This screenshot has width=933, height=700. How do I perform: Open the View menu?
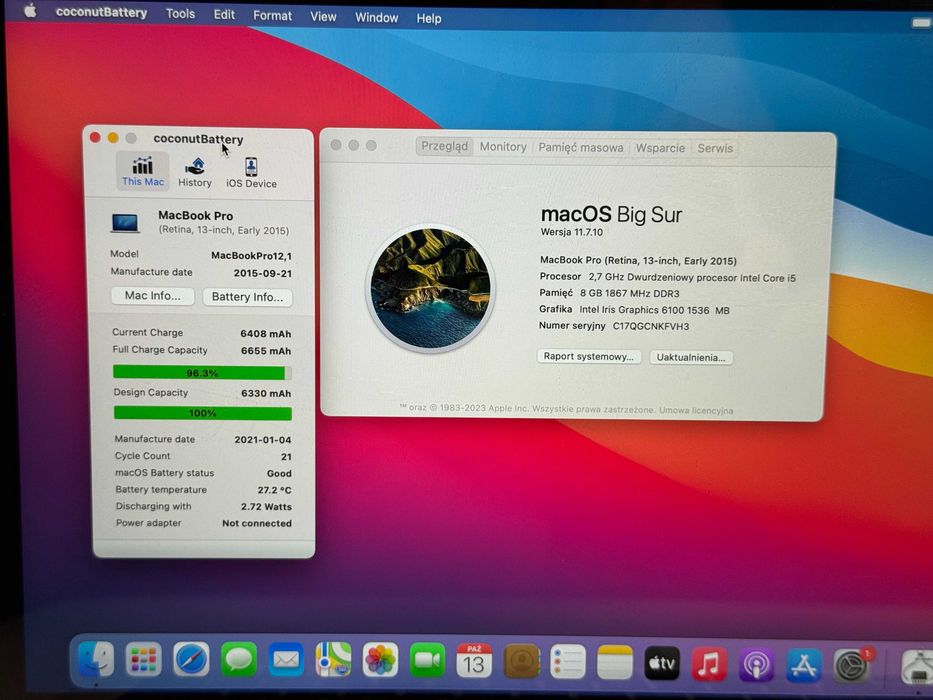pos(323,17)
